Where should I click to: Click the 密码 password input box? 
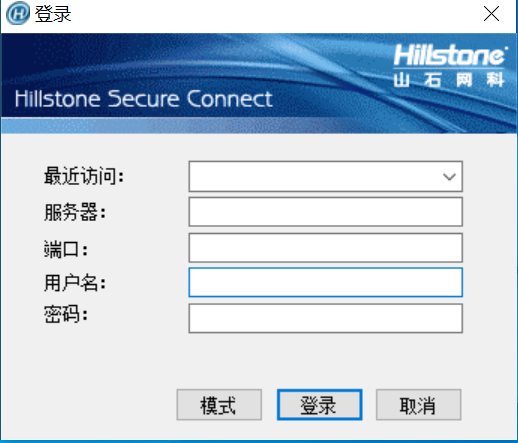[325, 318]
